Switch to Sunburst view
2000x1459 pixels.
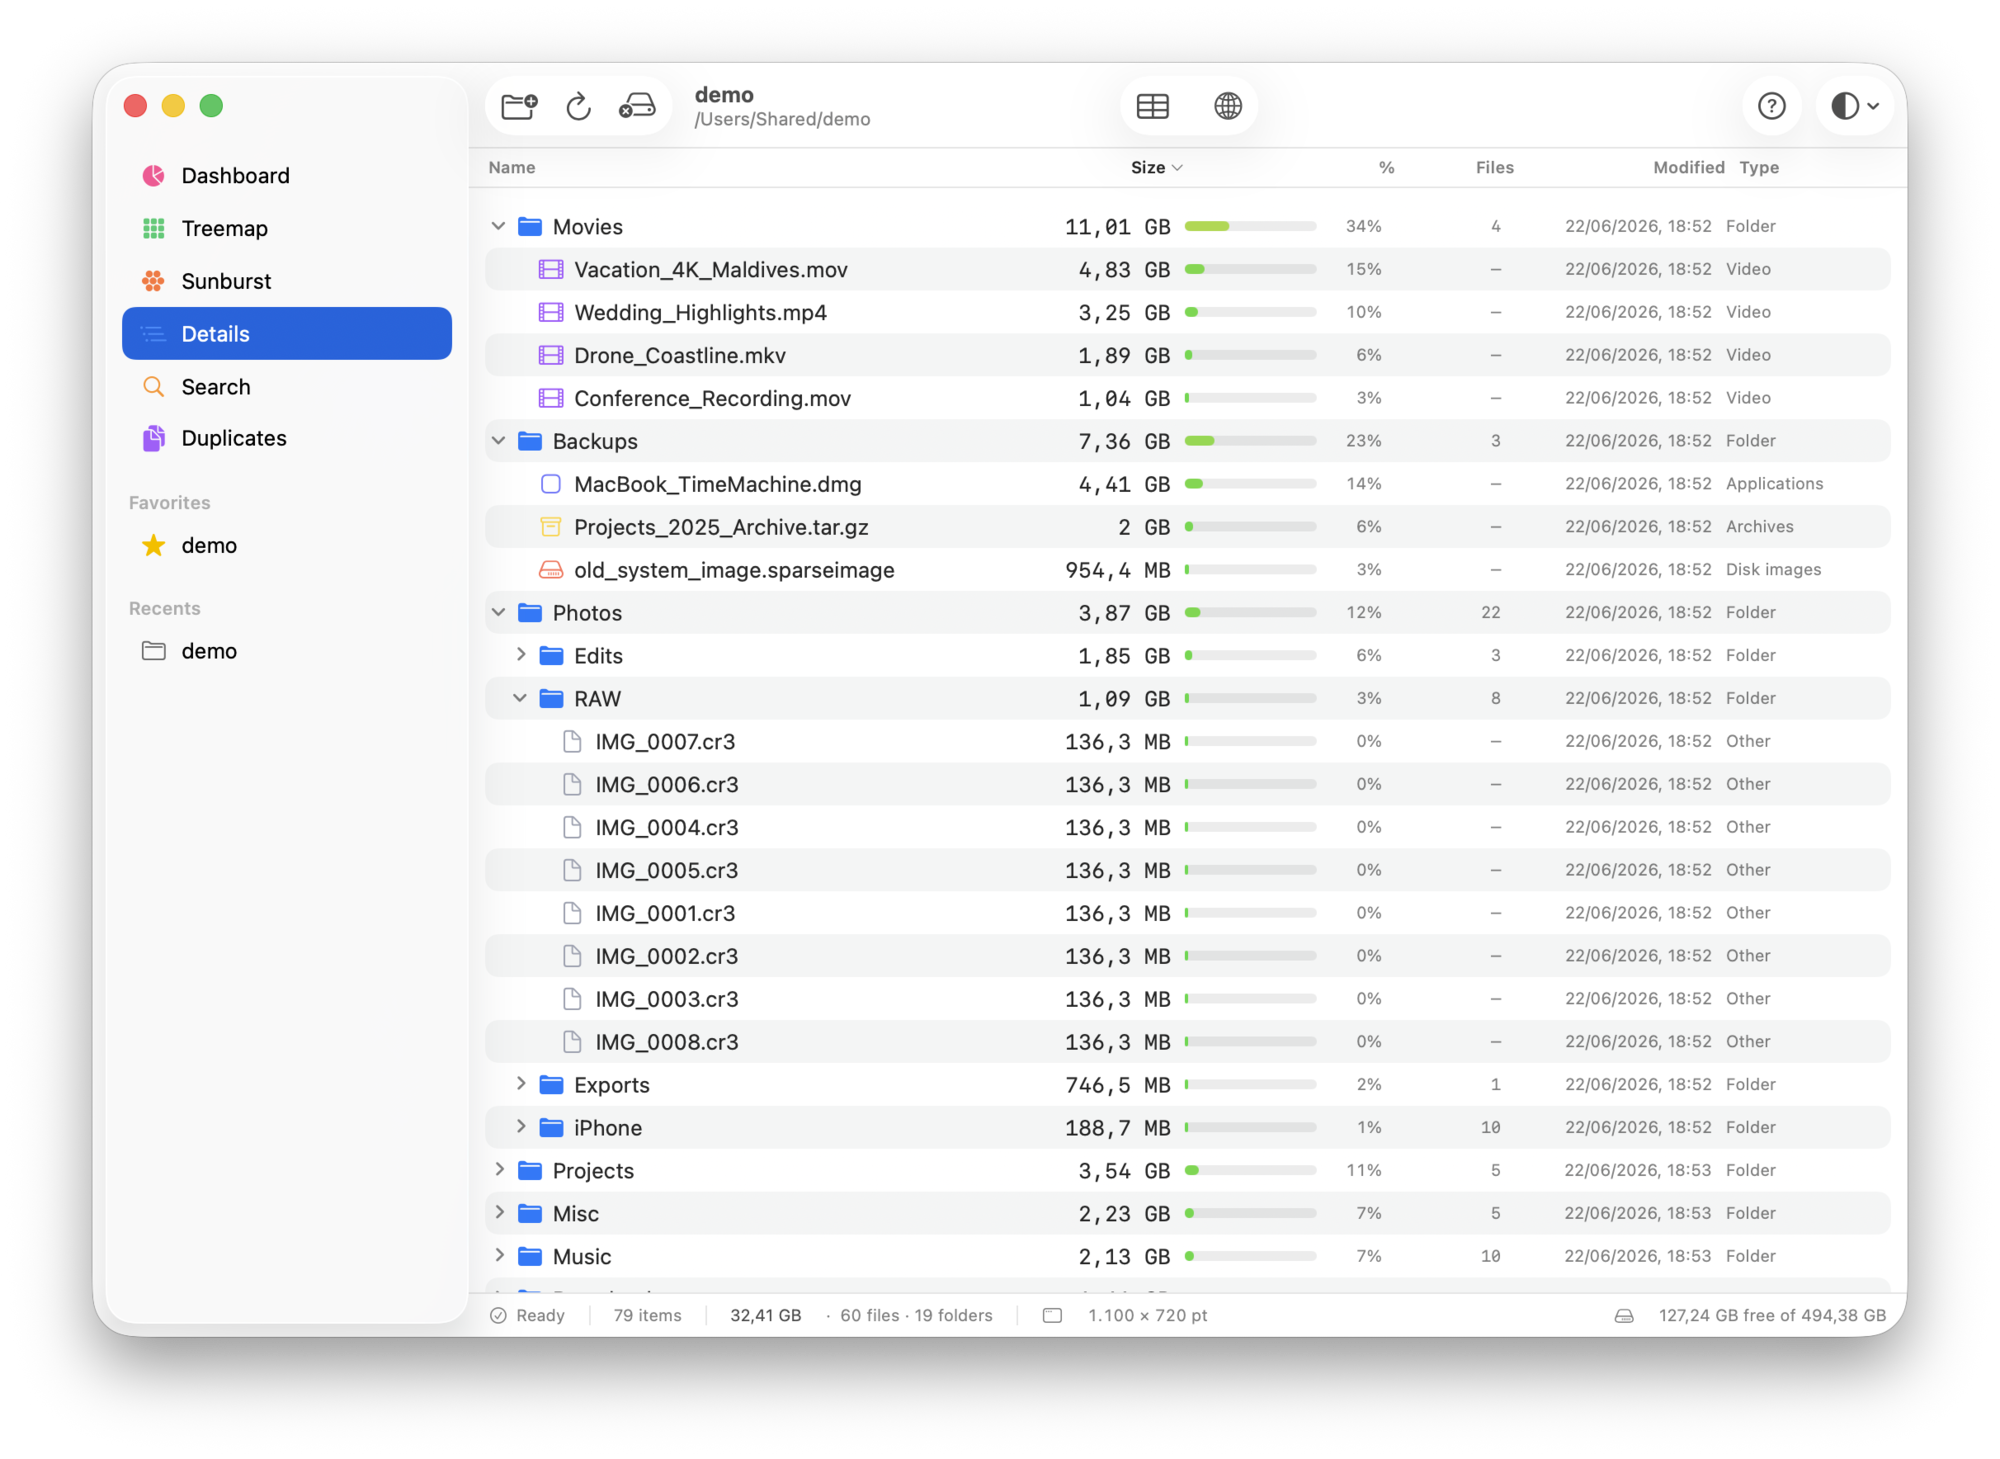tap(287, 282)
